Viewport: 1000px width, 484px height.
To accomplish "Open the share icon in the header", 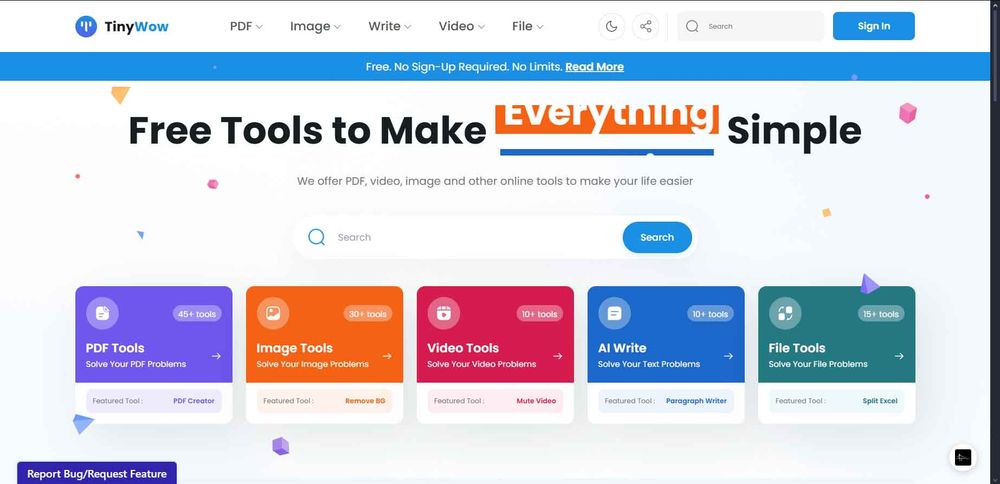I will (645, 26).
